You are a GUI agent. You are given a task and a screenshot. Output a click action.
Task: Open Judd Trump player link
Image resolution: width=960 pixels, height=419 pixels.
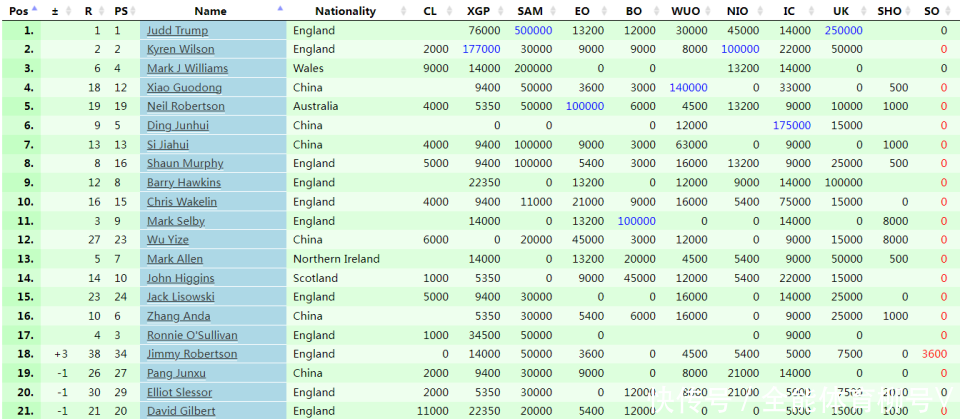pos(177,30)
